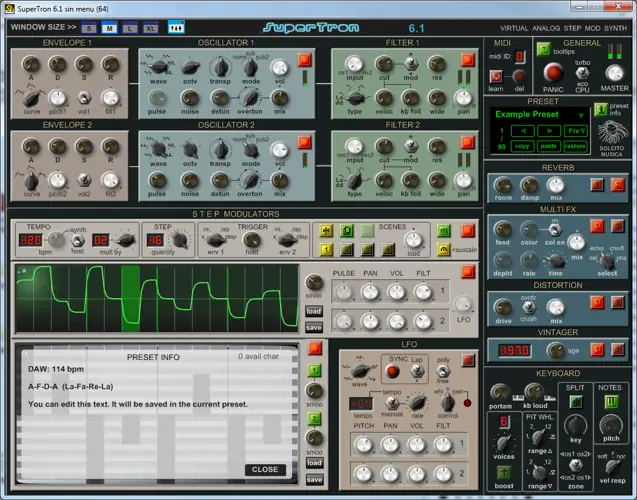Expand the Example Preset name dropdown

pos(581,115)
